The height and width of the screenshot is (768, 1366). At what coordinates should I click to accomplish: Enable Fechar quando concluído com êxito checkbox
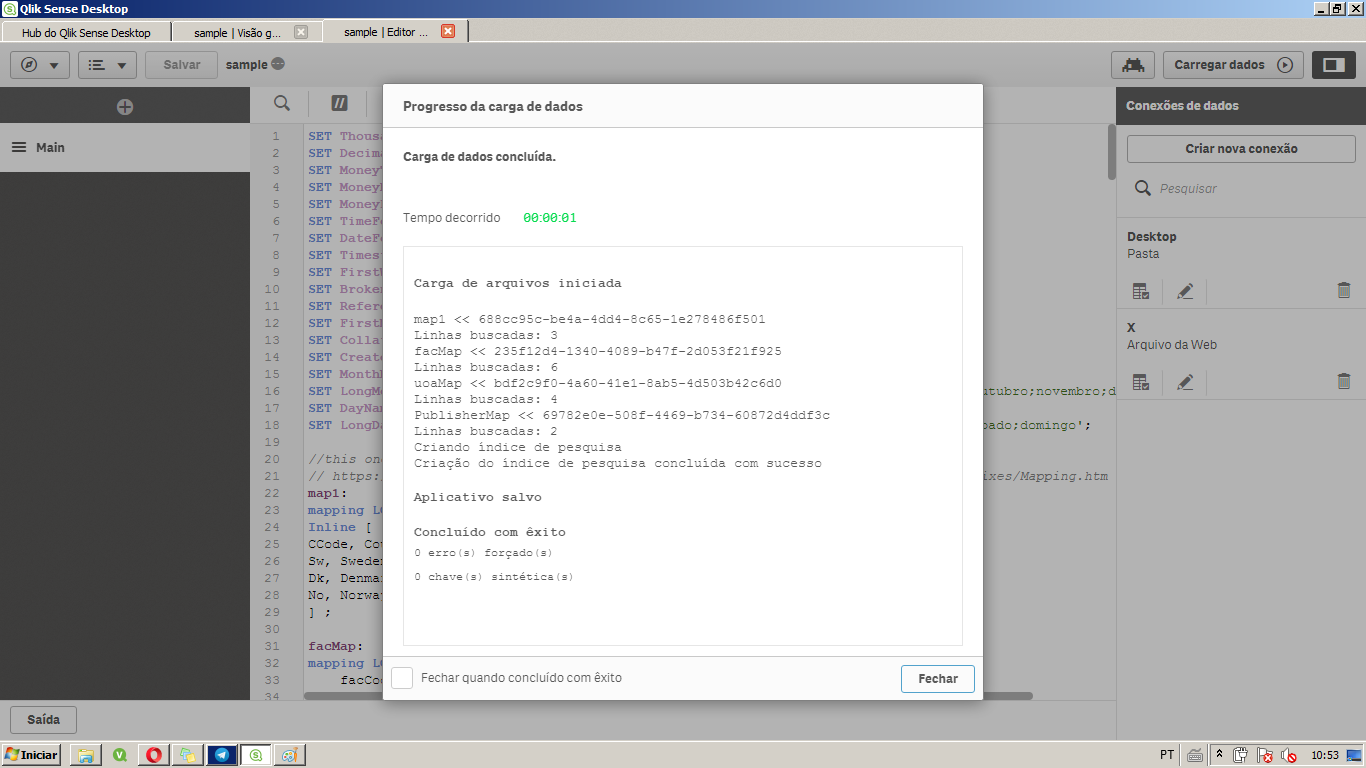point(402,678)
